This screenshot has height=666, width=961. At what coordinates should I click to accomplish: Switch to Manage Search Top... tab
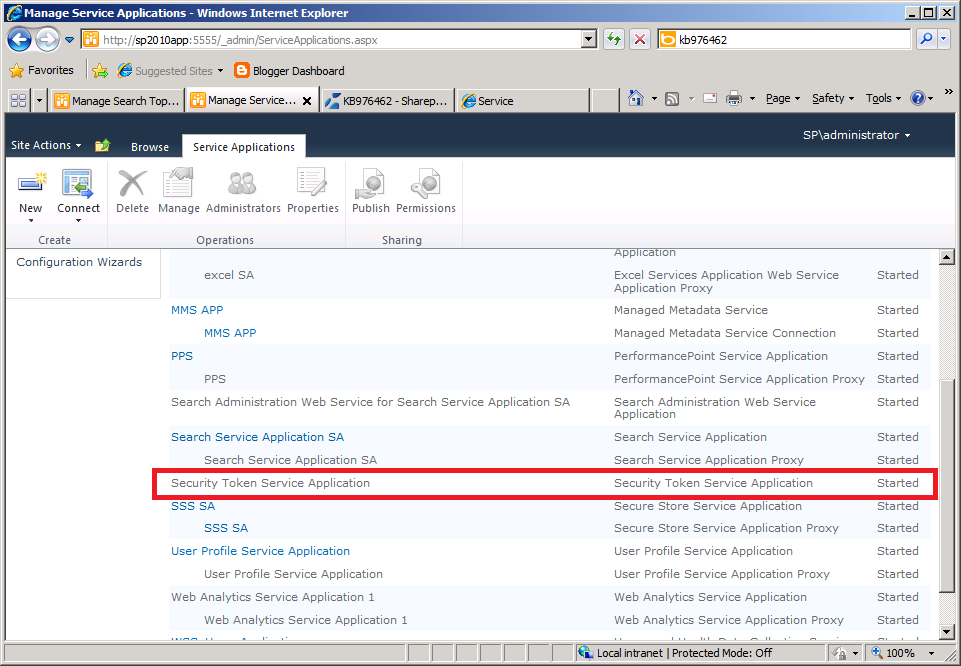117,100
